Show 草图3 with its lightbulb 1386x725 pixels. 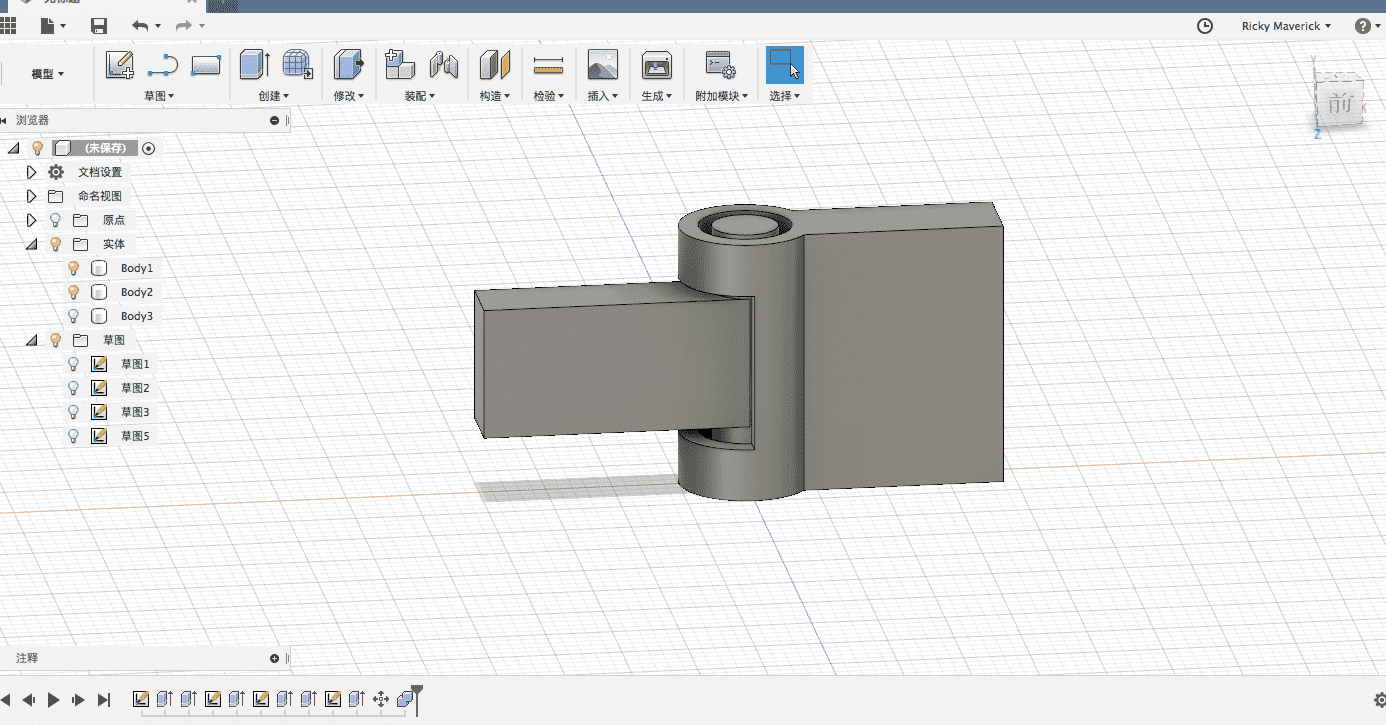(73, 412)
